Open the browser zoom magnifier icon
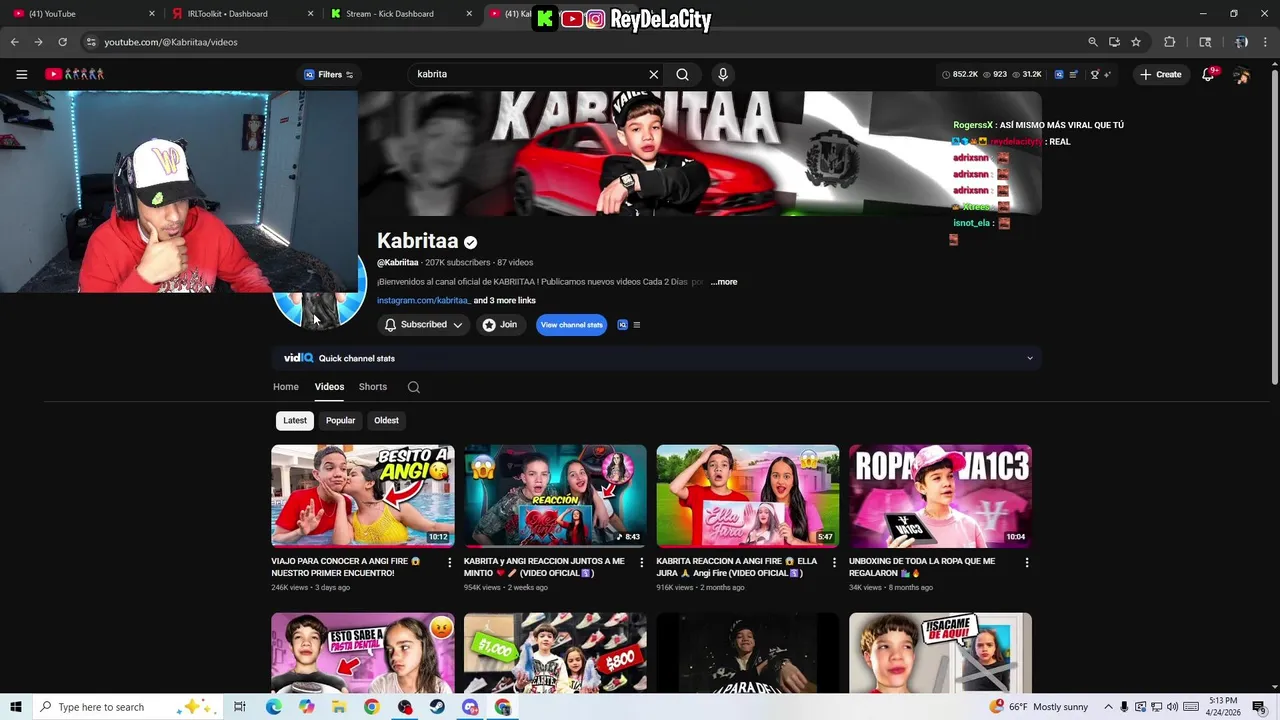This screenshot has width=1280, height=720. point(1093,42)
